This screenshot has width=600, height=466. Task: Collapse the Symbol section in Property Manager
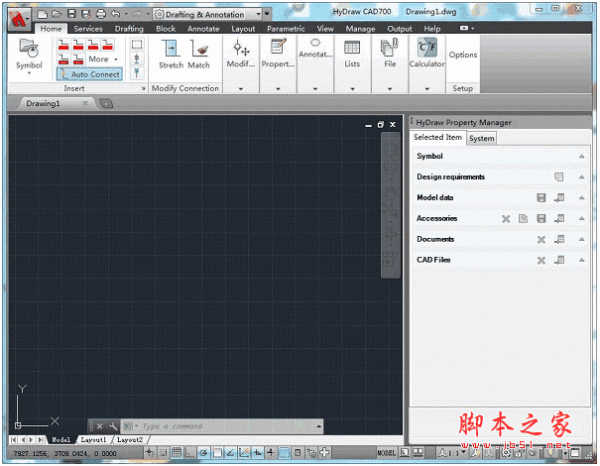(581, 157)
